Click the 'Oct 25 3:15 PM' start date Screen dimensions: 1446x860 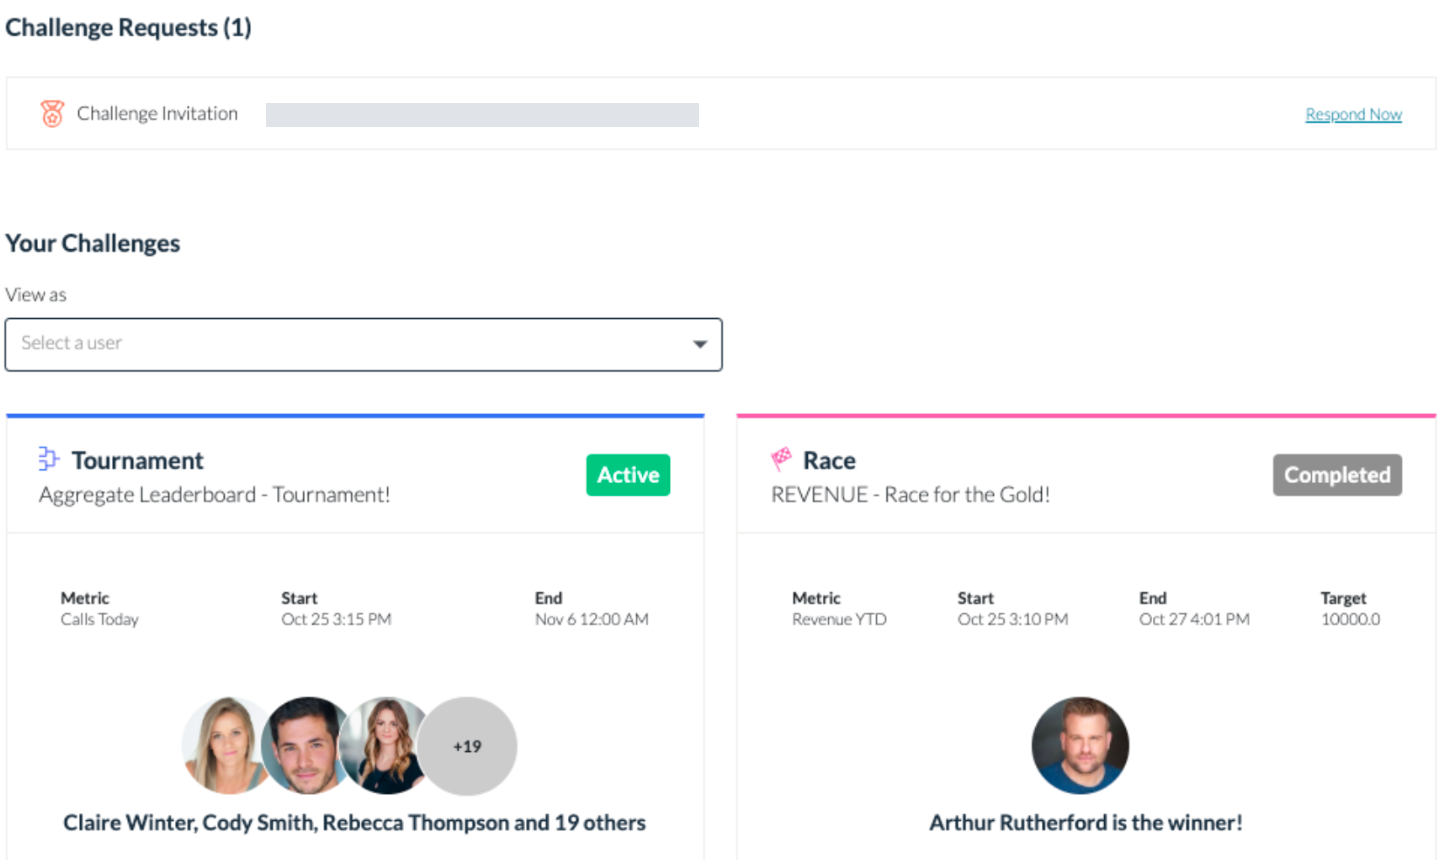coord(336,619)
